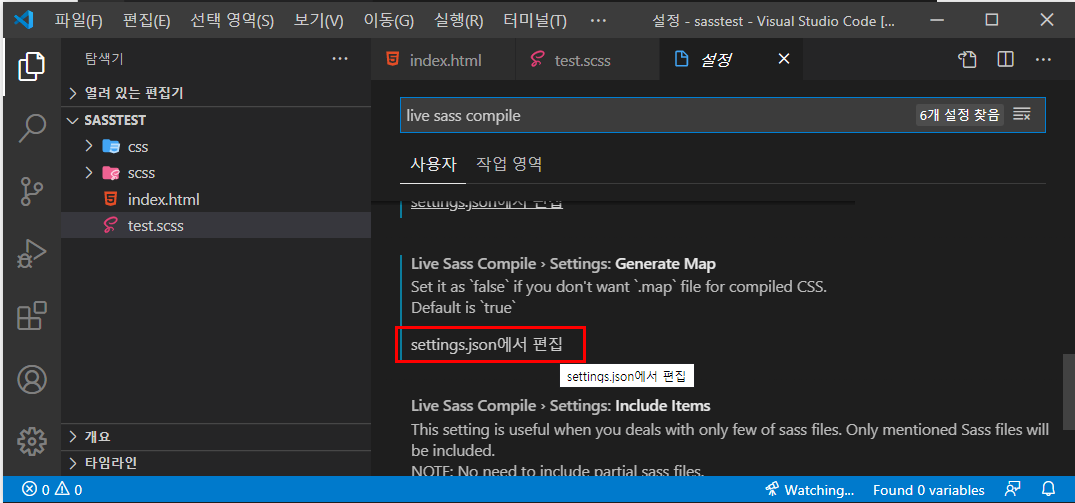This screenshot has width=1075, height=503.
Task: Close the 설정 tab
Action: [x=784, y=60]
